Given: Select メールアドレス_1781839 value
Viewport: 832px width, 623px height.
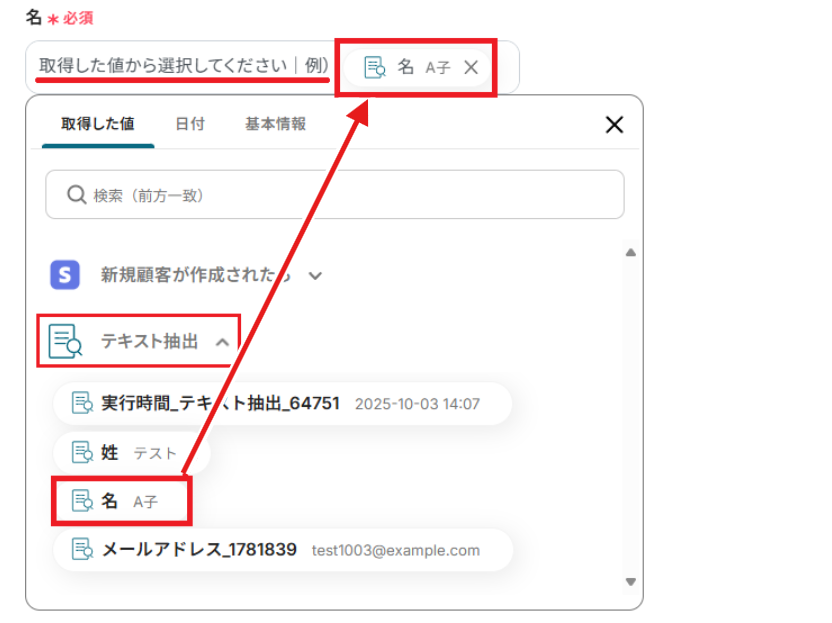Looking at the screenshot, I should 282,550.
